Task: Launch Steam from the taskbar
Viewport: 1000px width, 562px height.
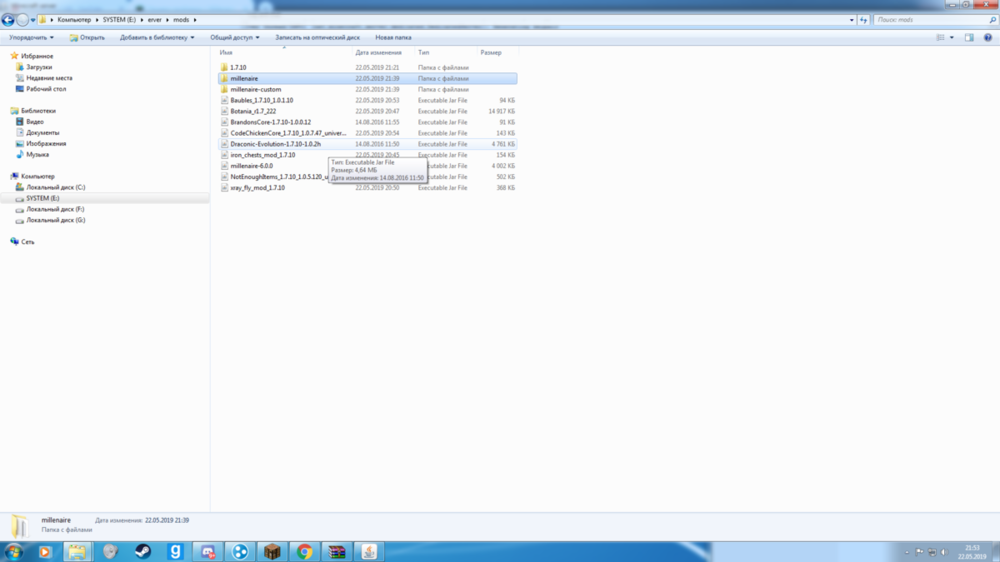Action: [x=143, y=551]
